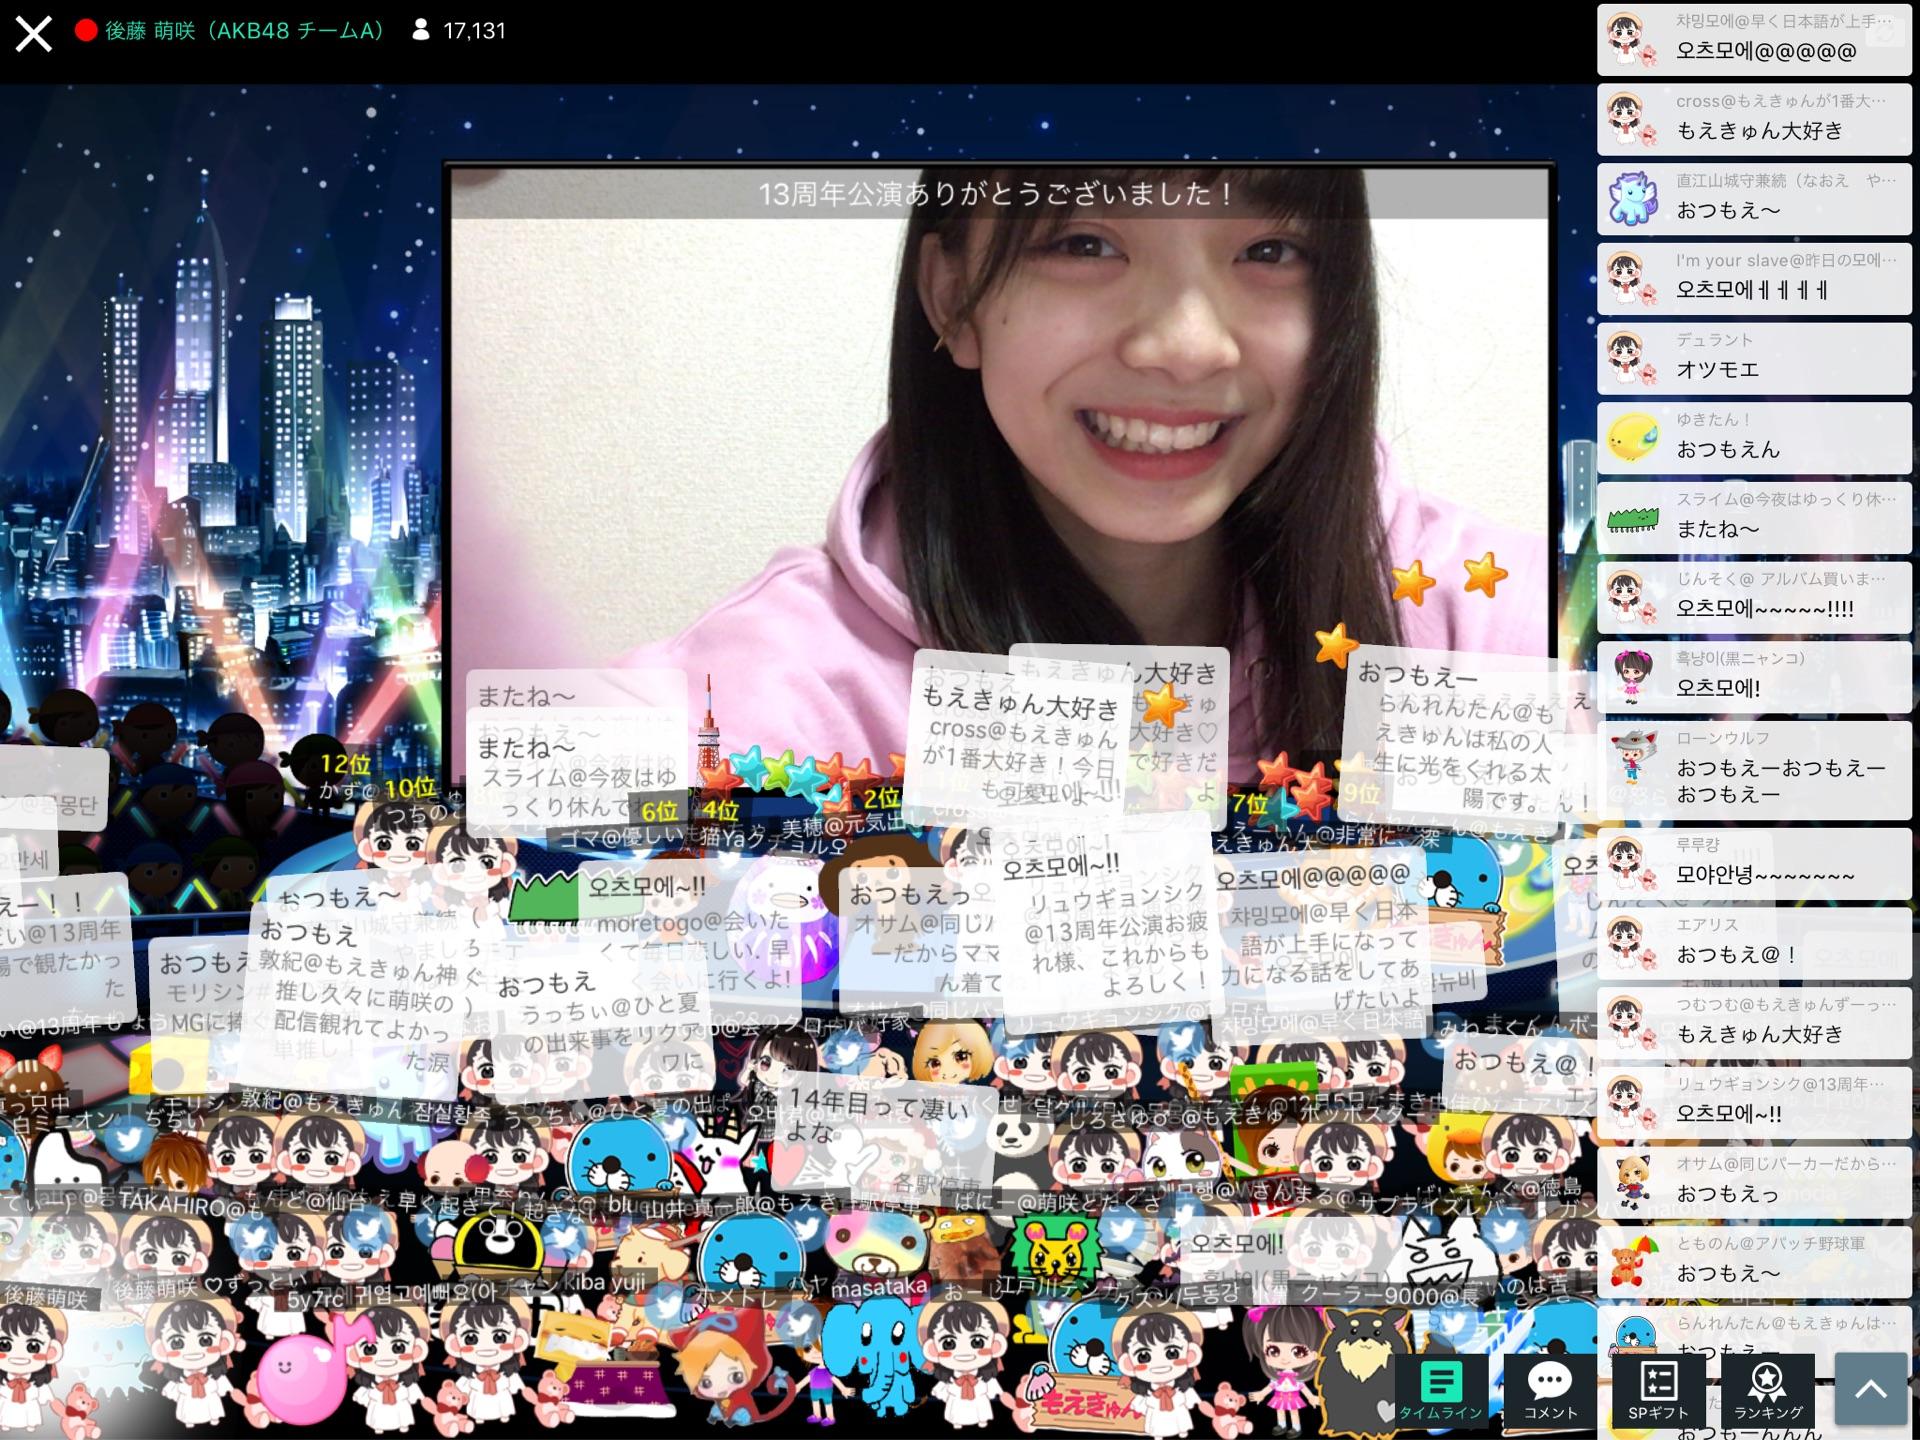Screen dimensions: 1920x1440
Task: Select comment 'オツモエ' from デュラント
Action: pyautogui.click(x=1754, y=358)
